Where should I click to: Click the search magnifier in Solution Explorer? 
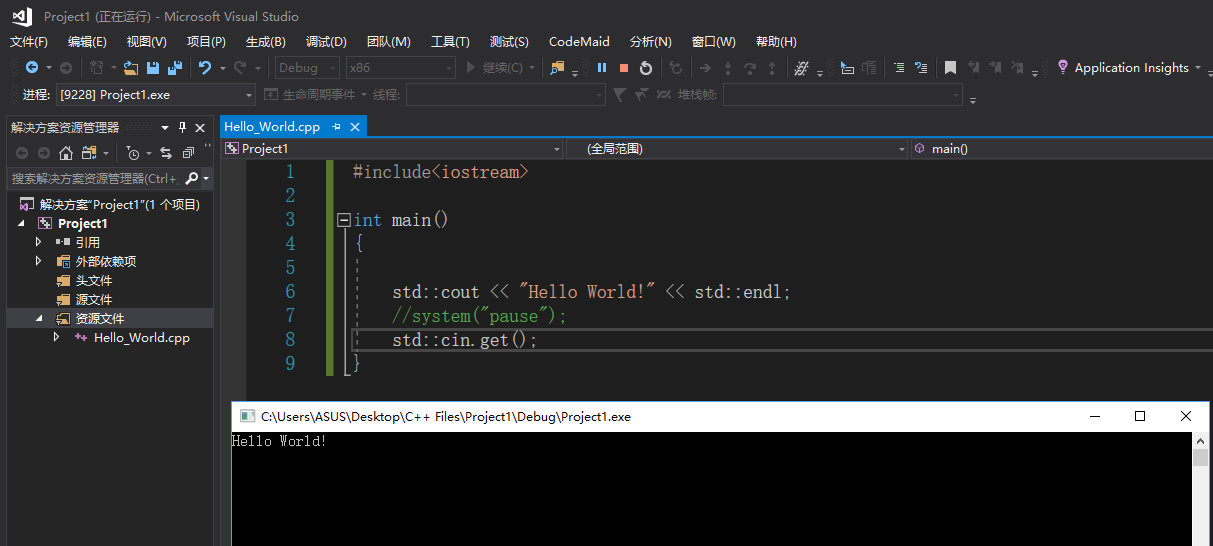click(x=192, y=178)
